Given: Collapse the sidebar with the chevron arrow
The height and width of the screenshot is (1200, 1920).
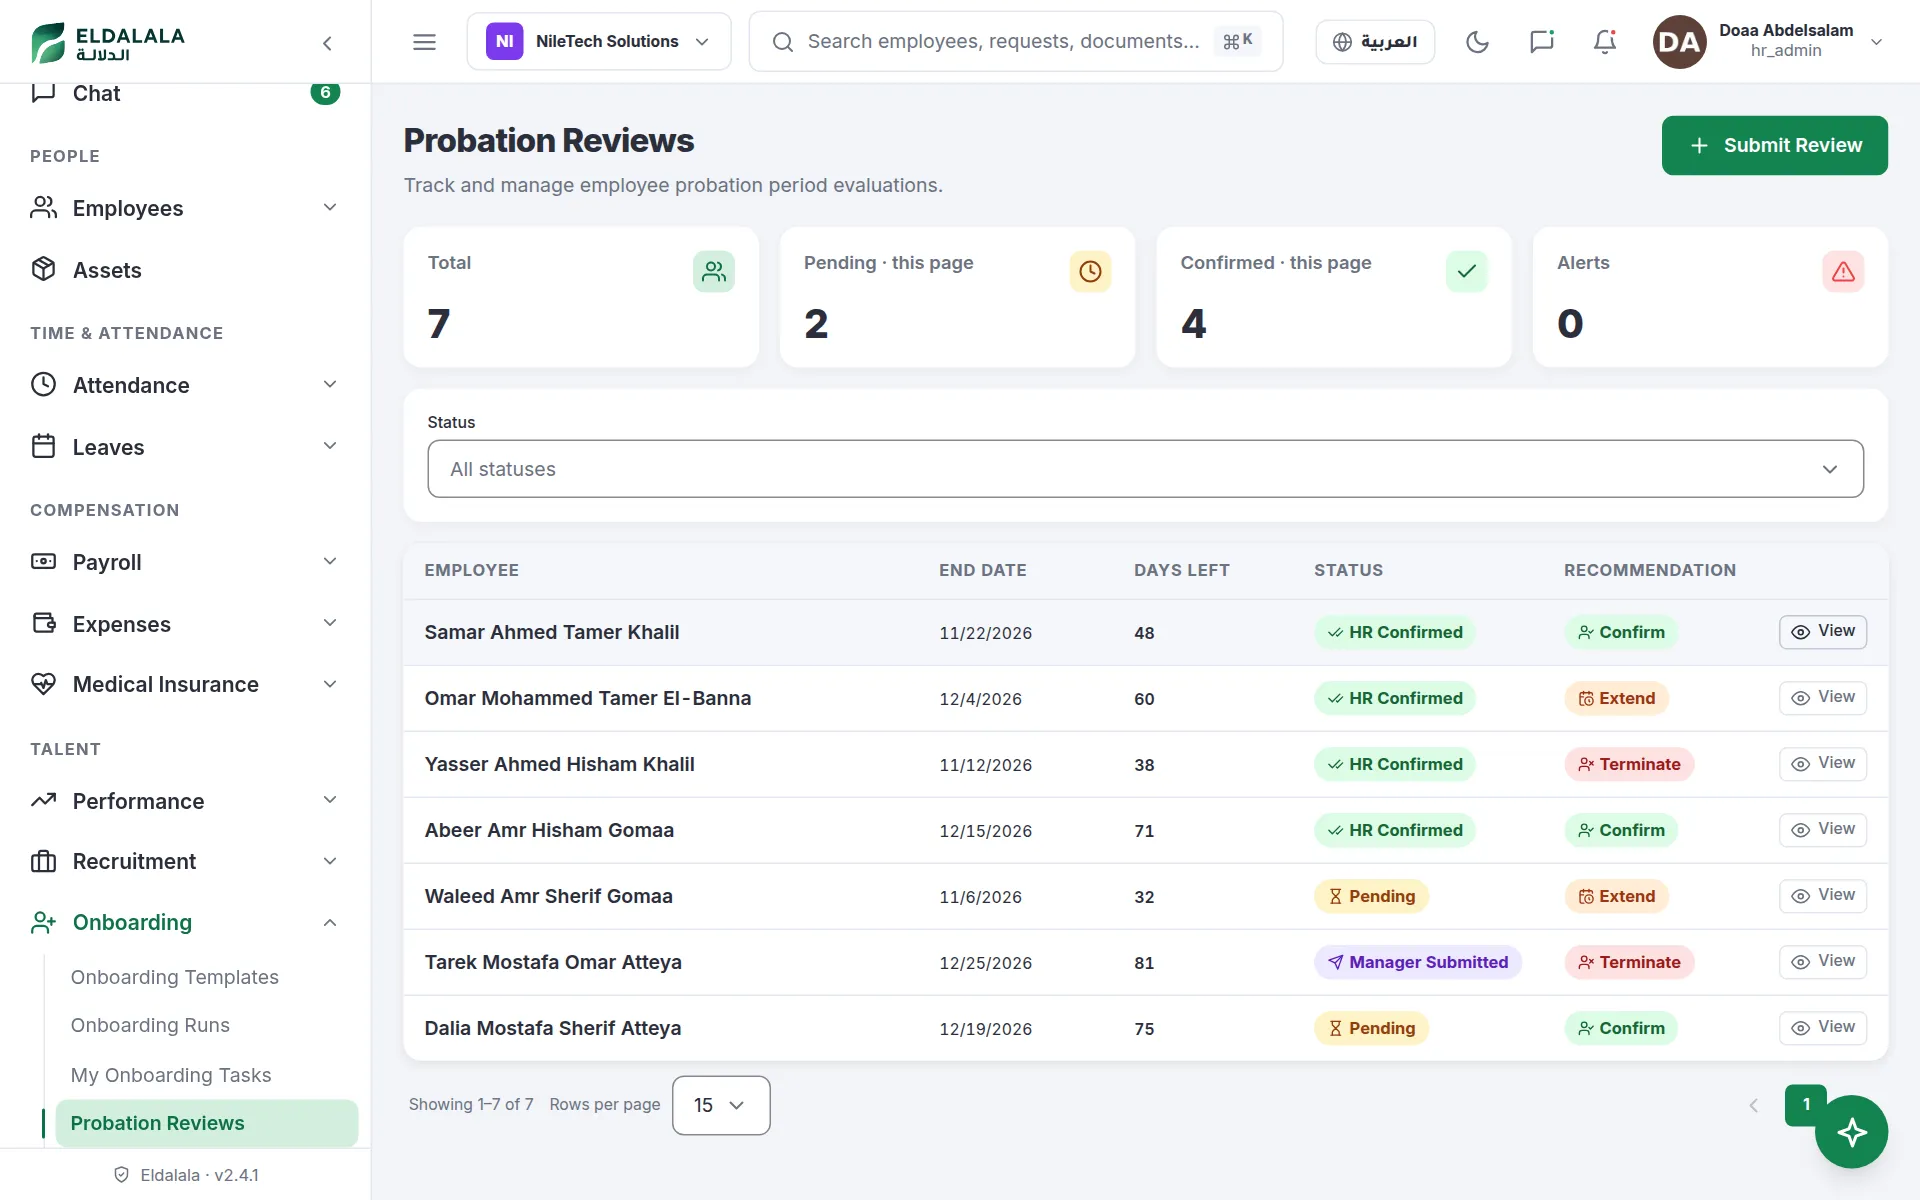Looking at the screenshot, I should pos(327,43).
